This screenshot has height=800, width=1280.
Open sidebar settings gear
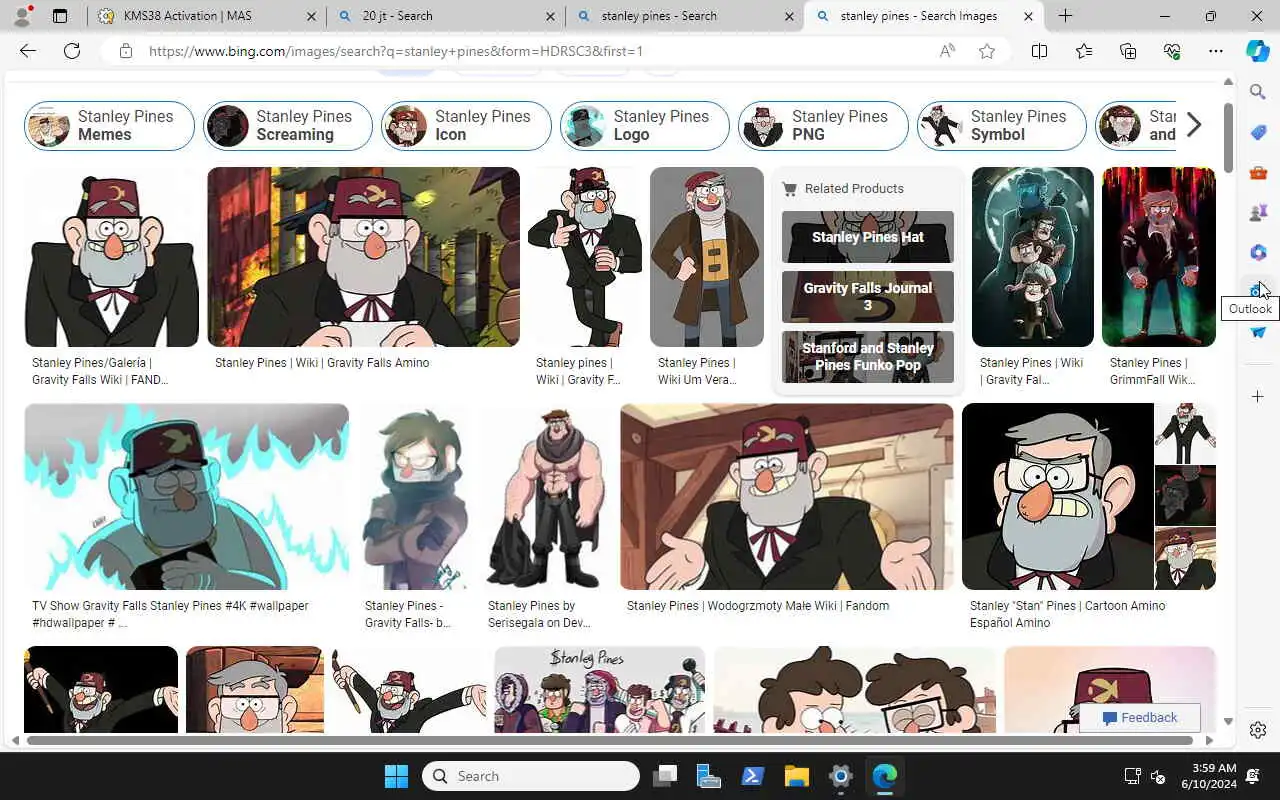pyautogui.click(x=1258, y=730)
